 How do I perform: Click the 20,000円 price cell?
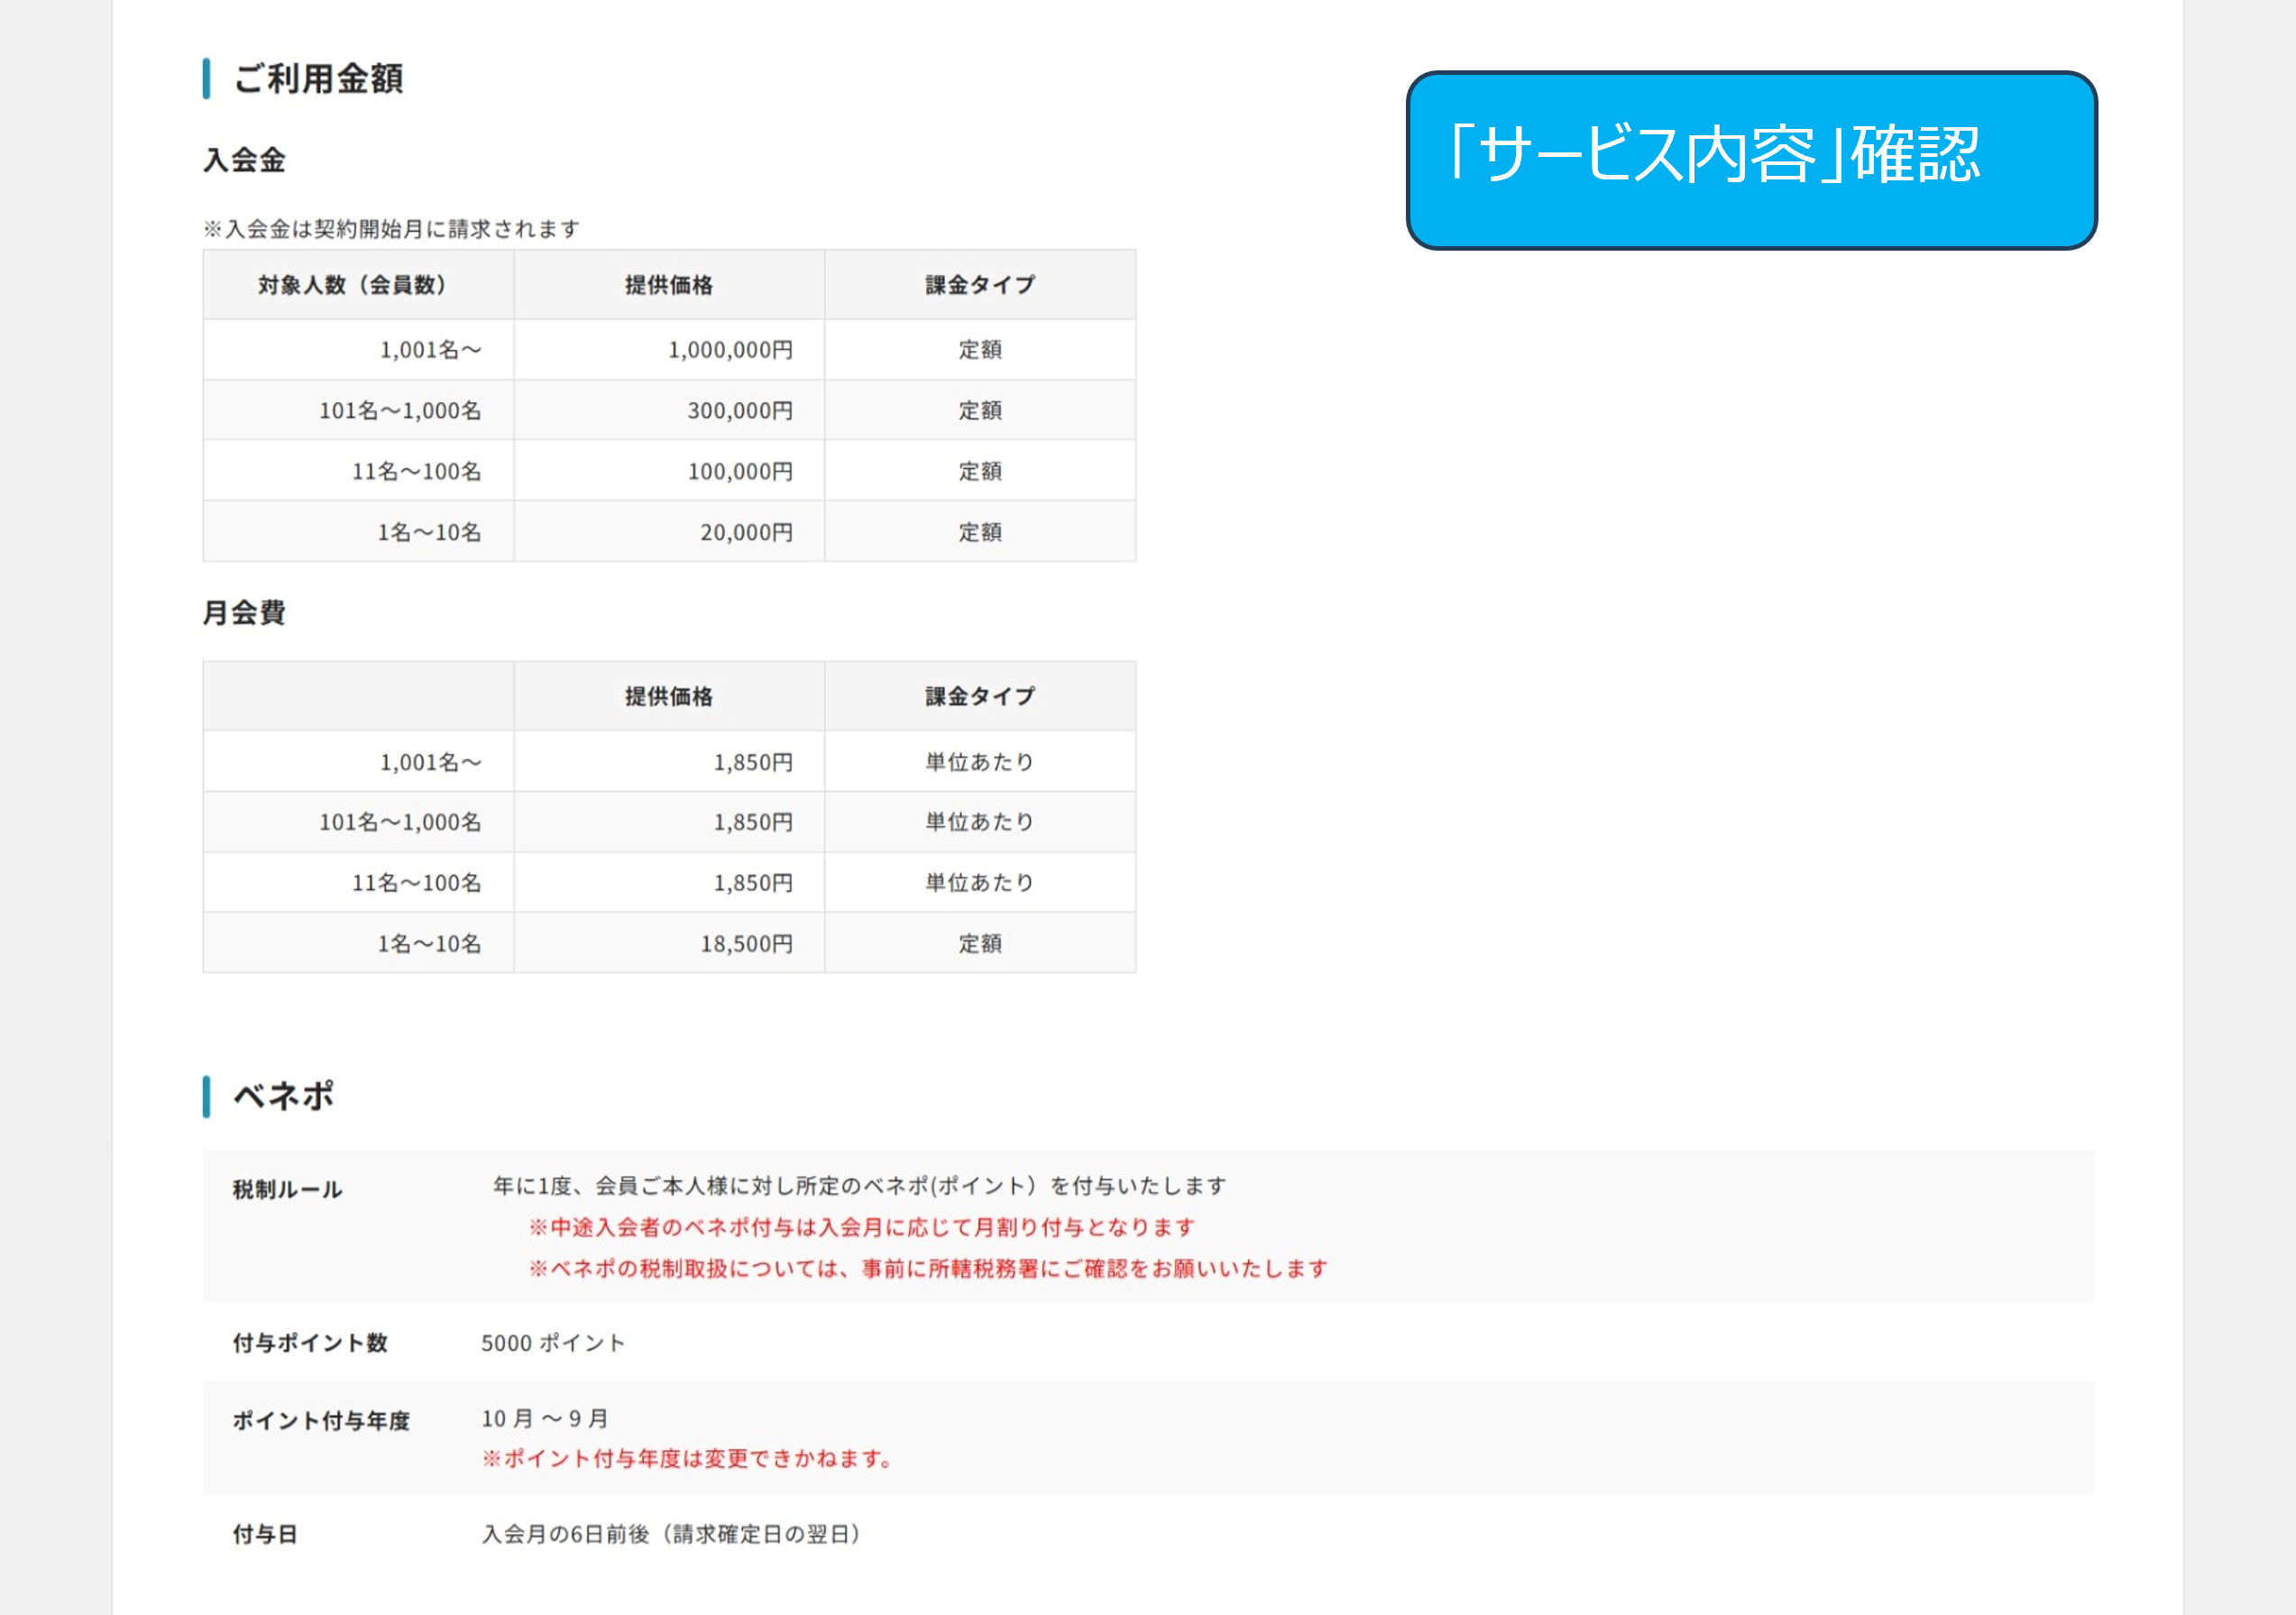(746, 532)
